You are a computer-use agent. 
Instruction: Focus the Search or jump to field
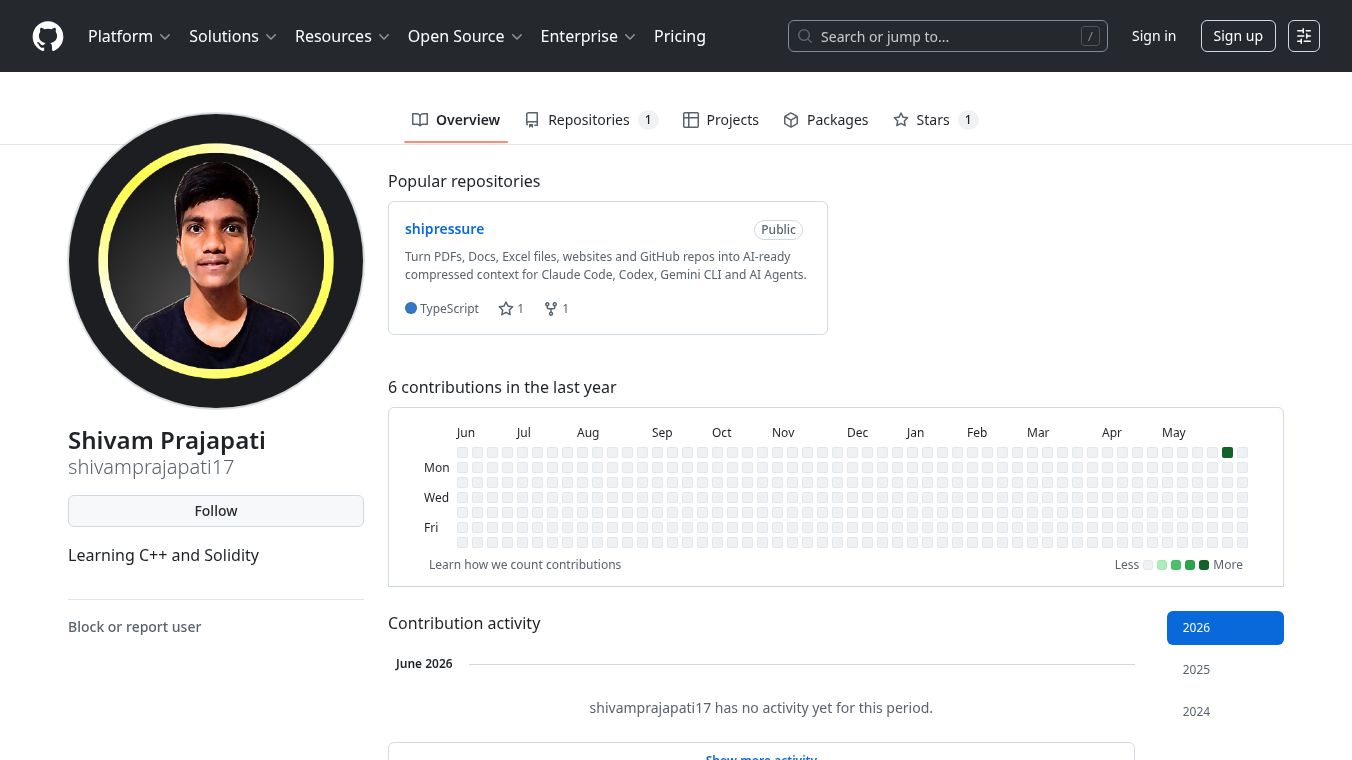[x=947, y=36]
